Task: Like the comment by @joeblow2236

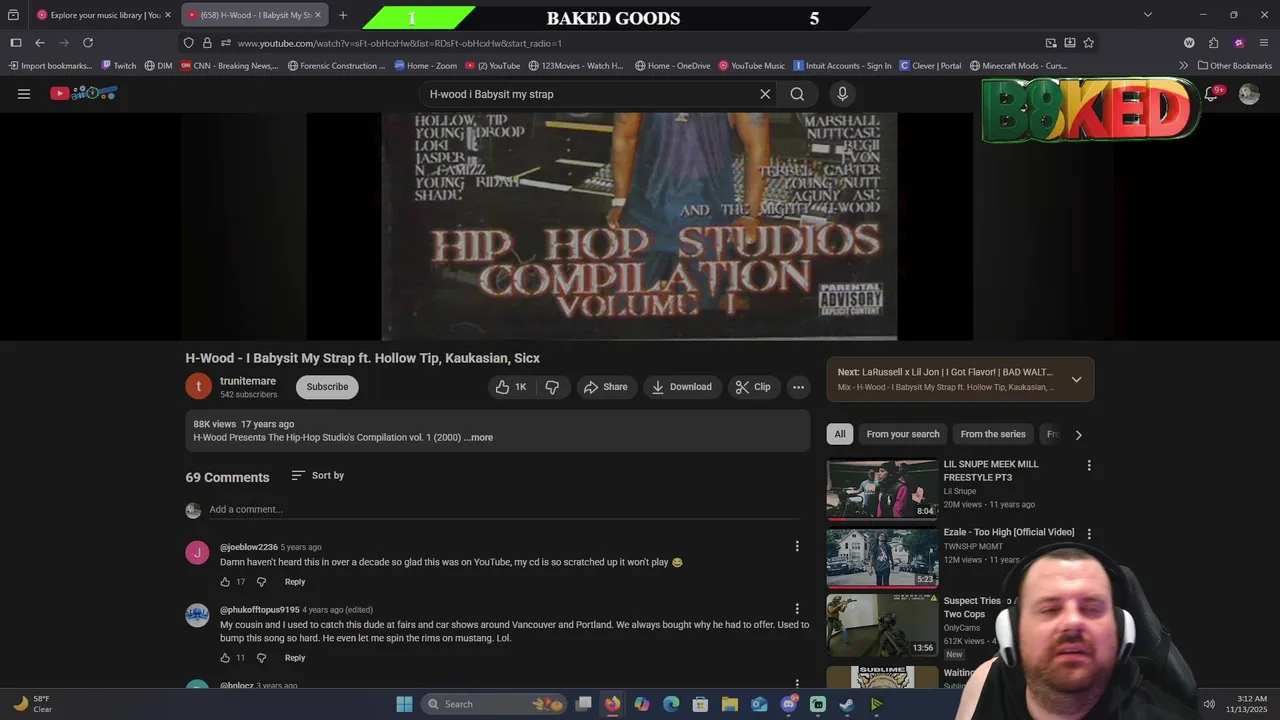Action: coord(225,582)
